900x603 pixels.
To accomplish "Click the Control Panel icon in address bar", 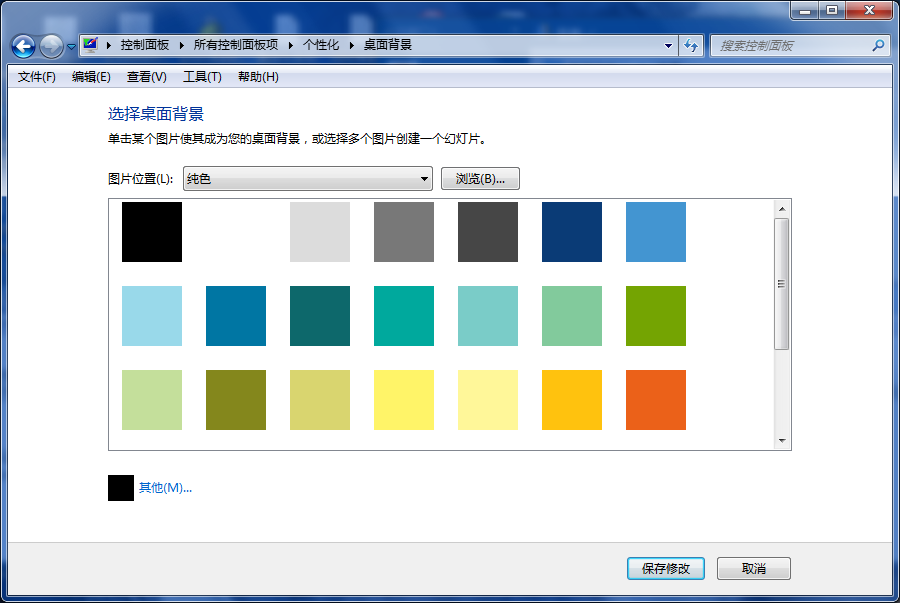I will (x=90, y=45).
